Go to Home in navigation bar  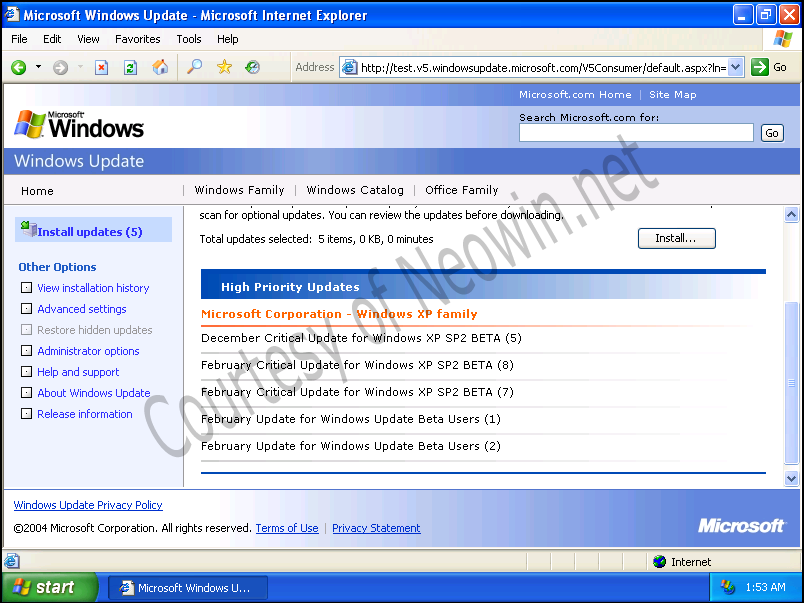pos(37,191)
